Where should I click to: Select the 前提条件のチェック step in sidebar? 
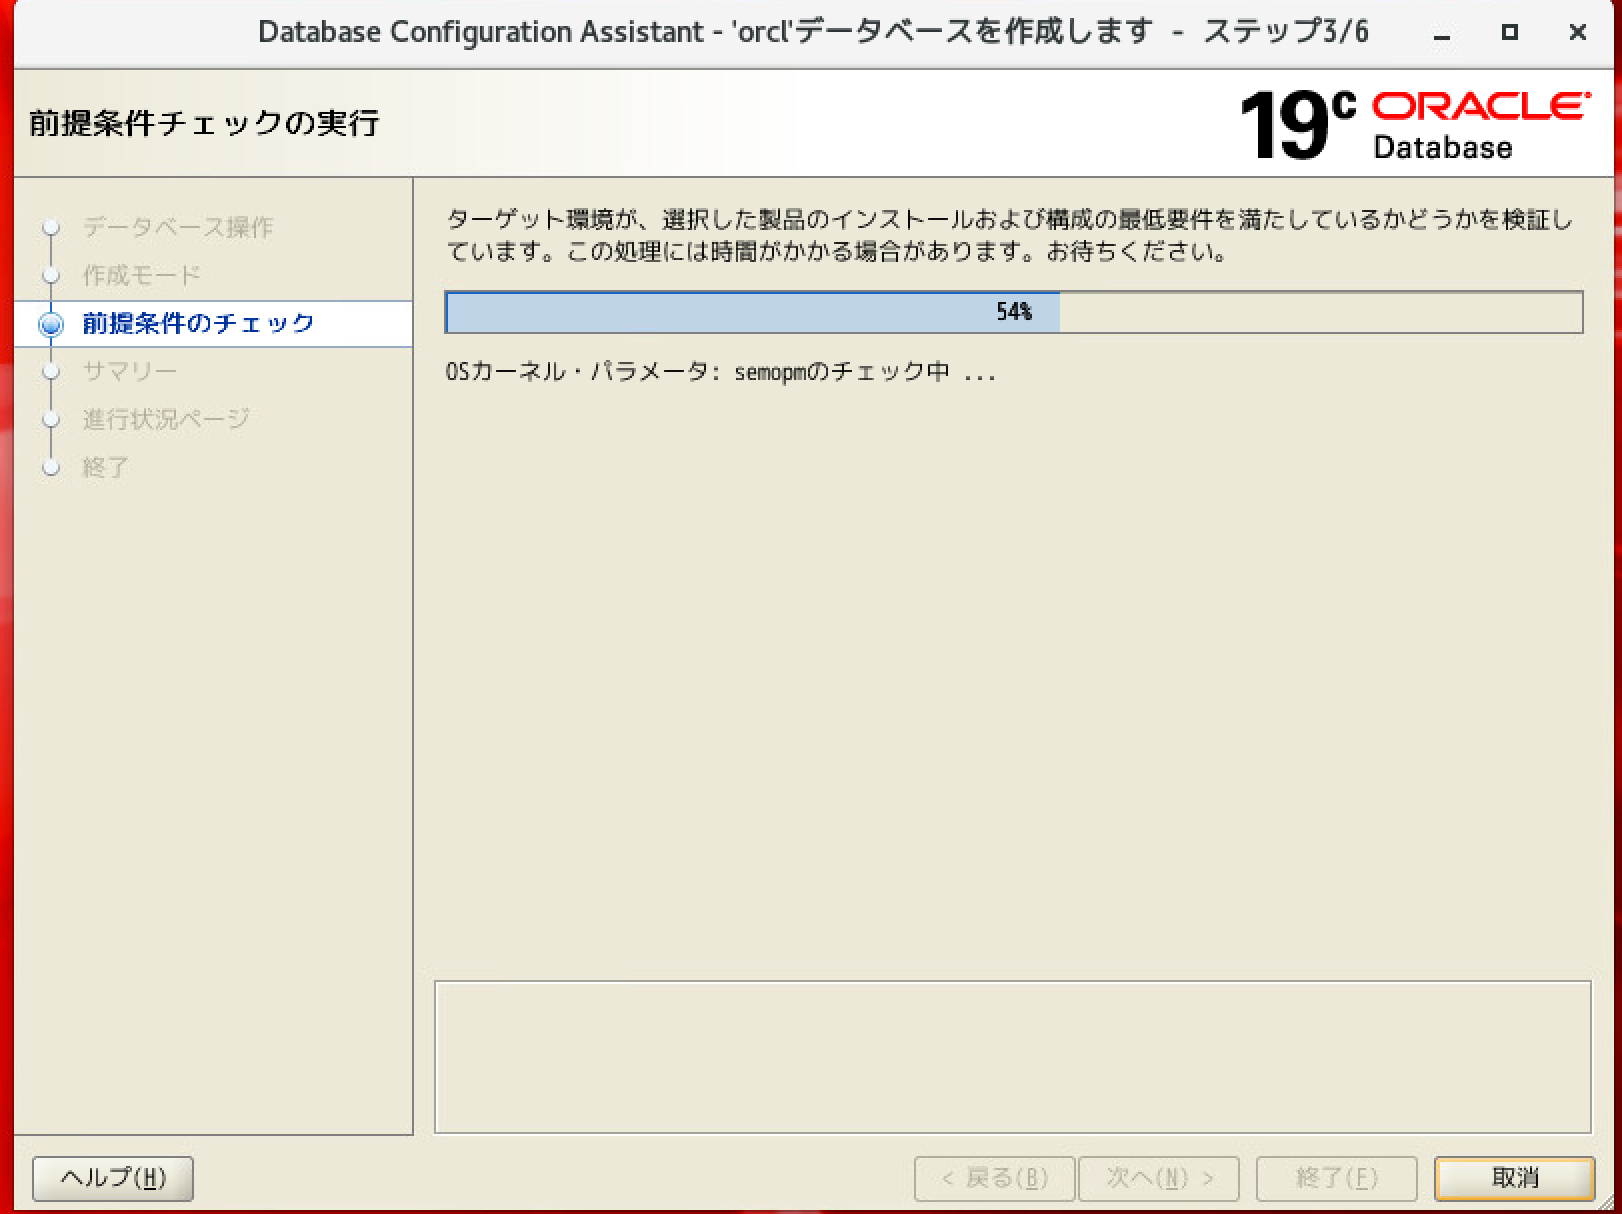[x=198, y=323]
